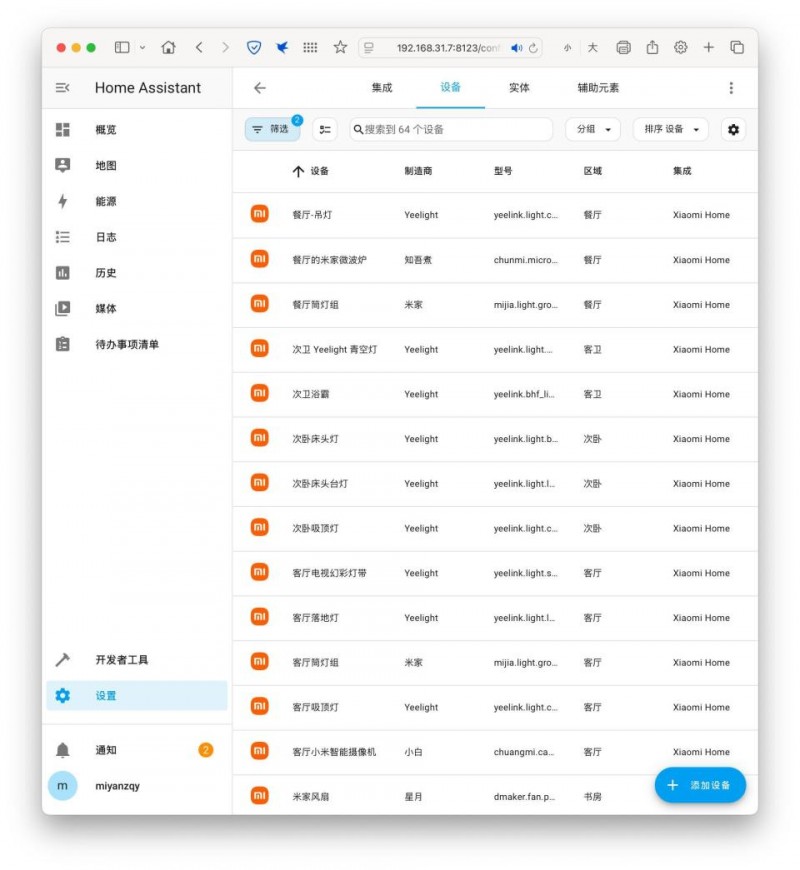Click the 日志 logbook list icon
This screenshot has width=800, height=870.
point(63,237)
